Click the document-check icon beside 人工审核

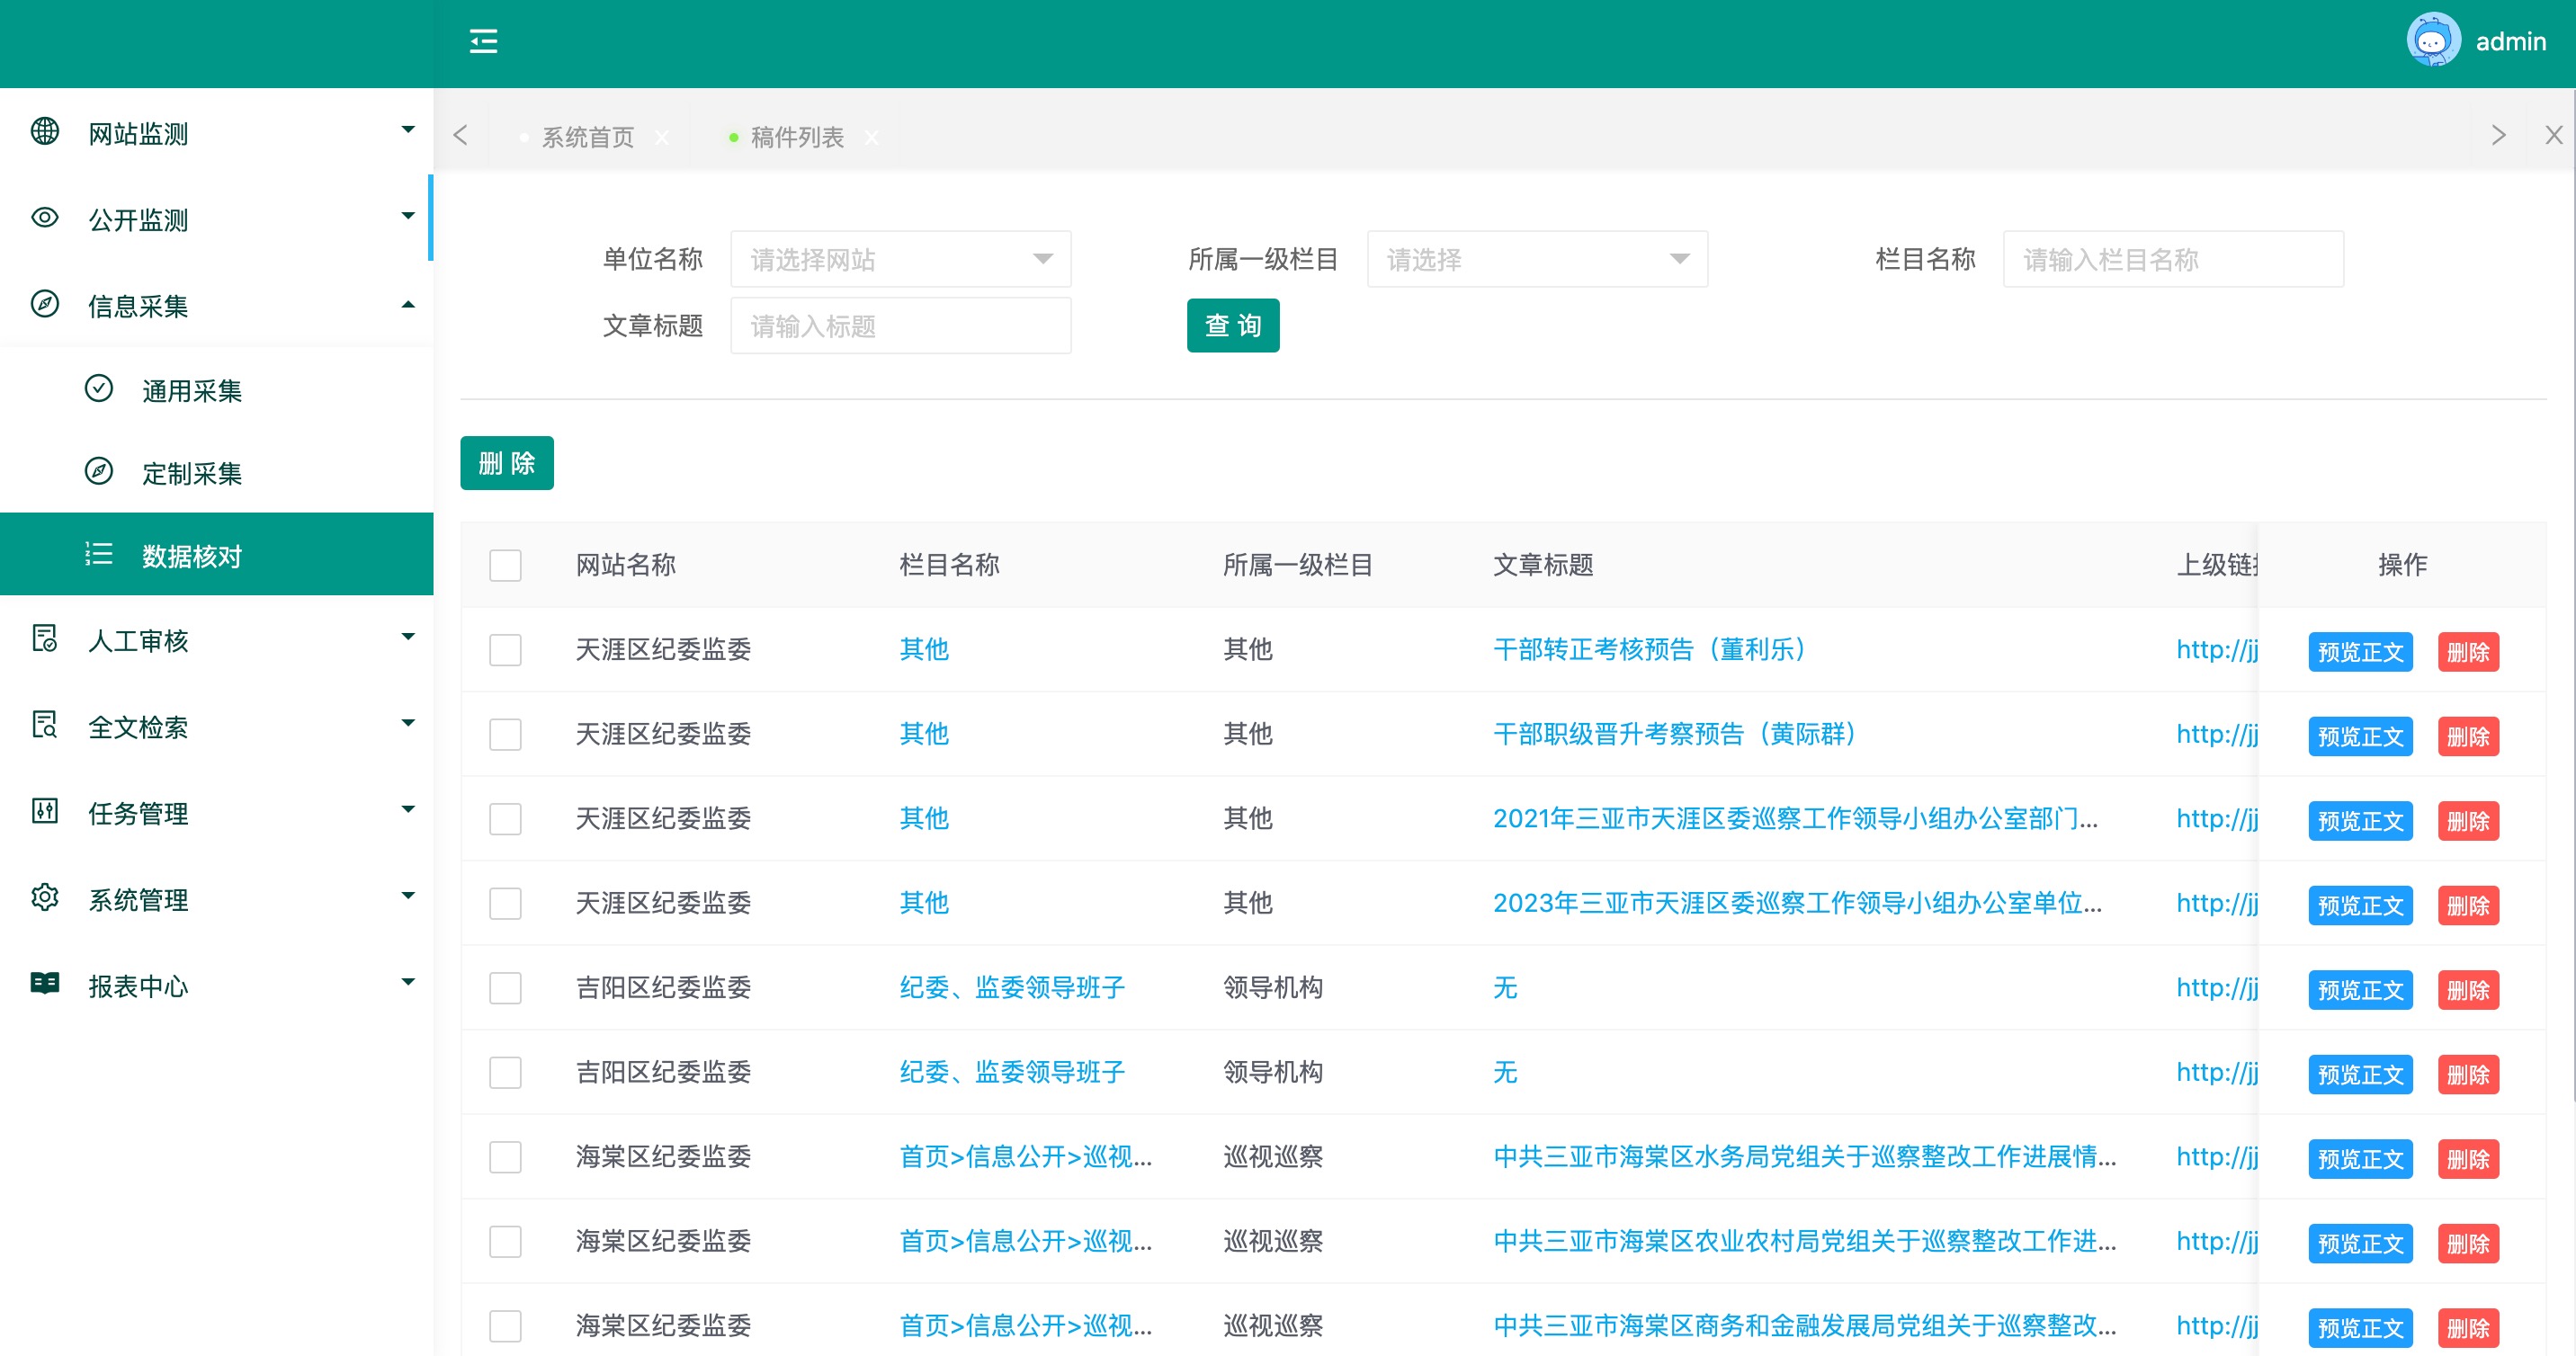click(45, 638)
